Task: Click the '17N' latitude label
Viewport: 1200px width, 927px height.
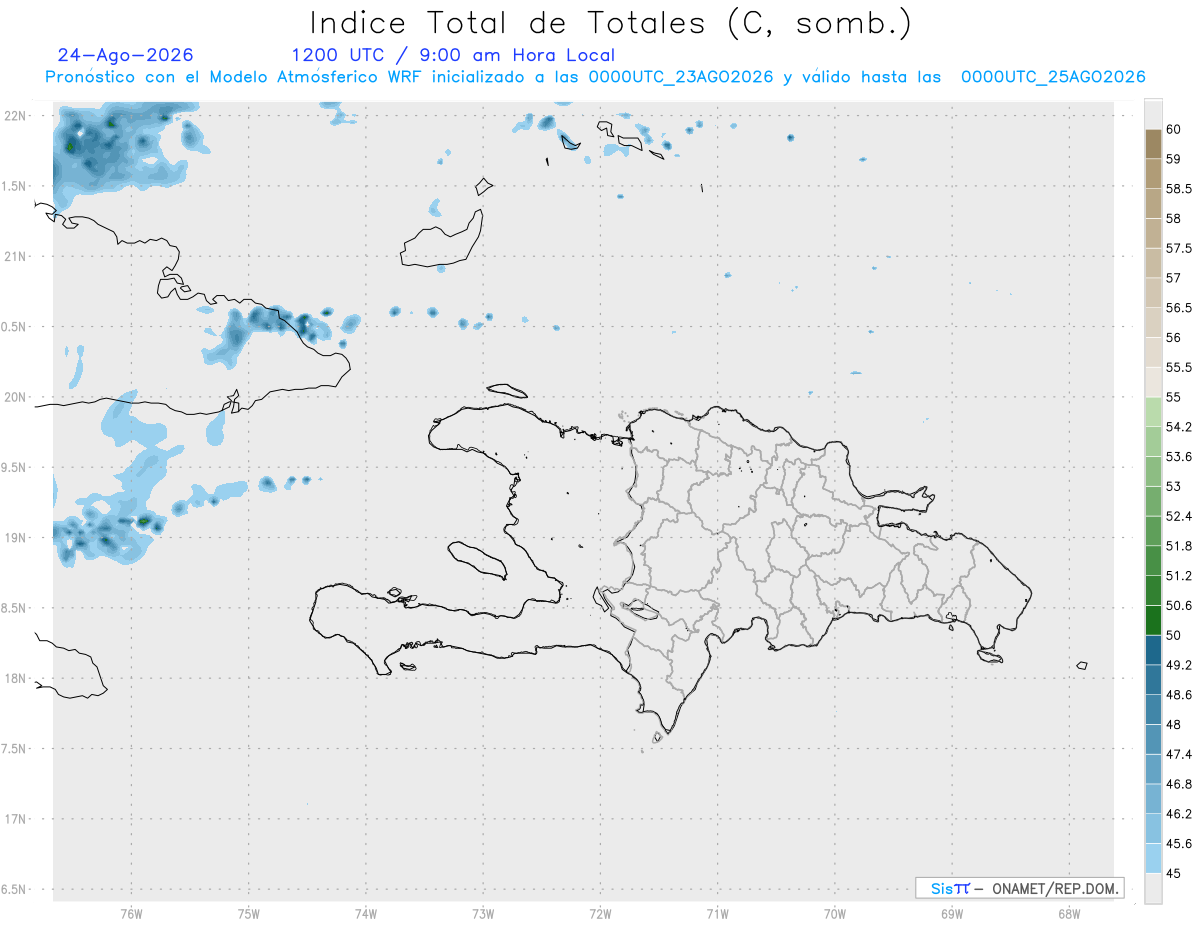Action: tap(15, 819)
